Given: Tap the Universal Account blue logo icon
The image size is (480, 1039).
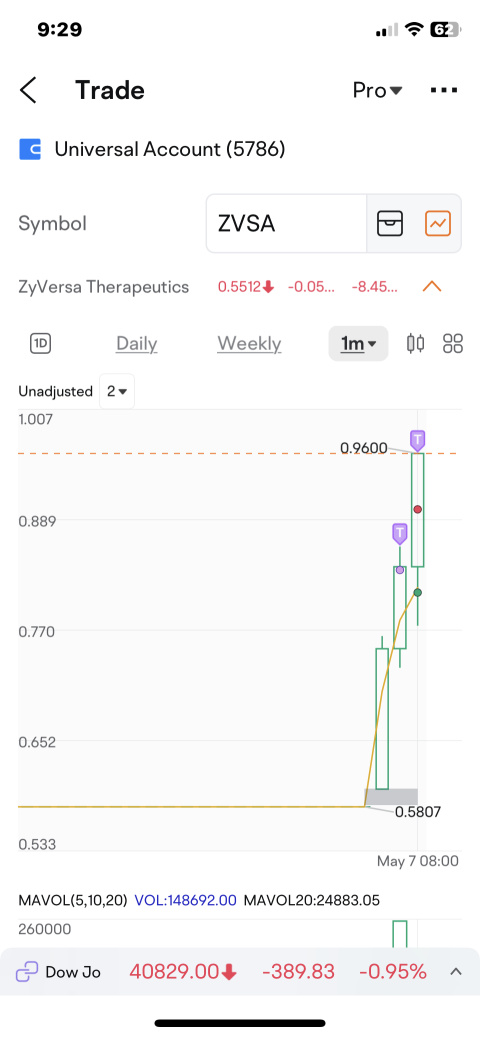Looking at the screenshot, I should click(x=30, y=150).
